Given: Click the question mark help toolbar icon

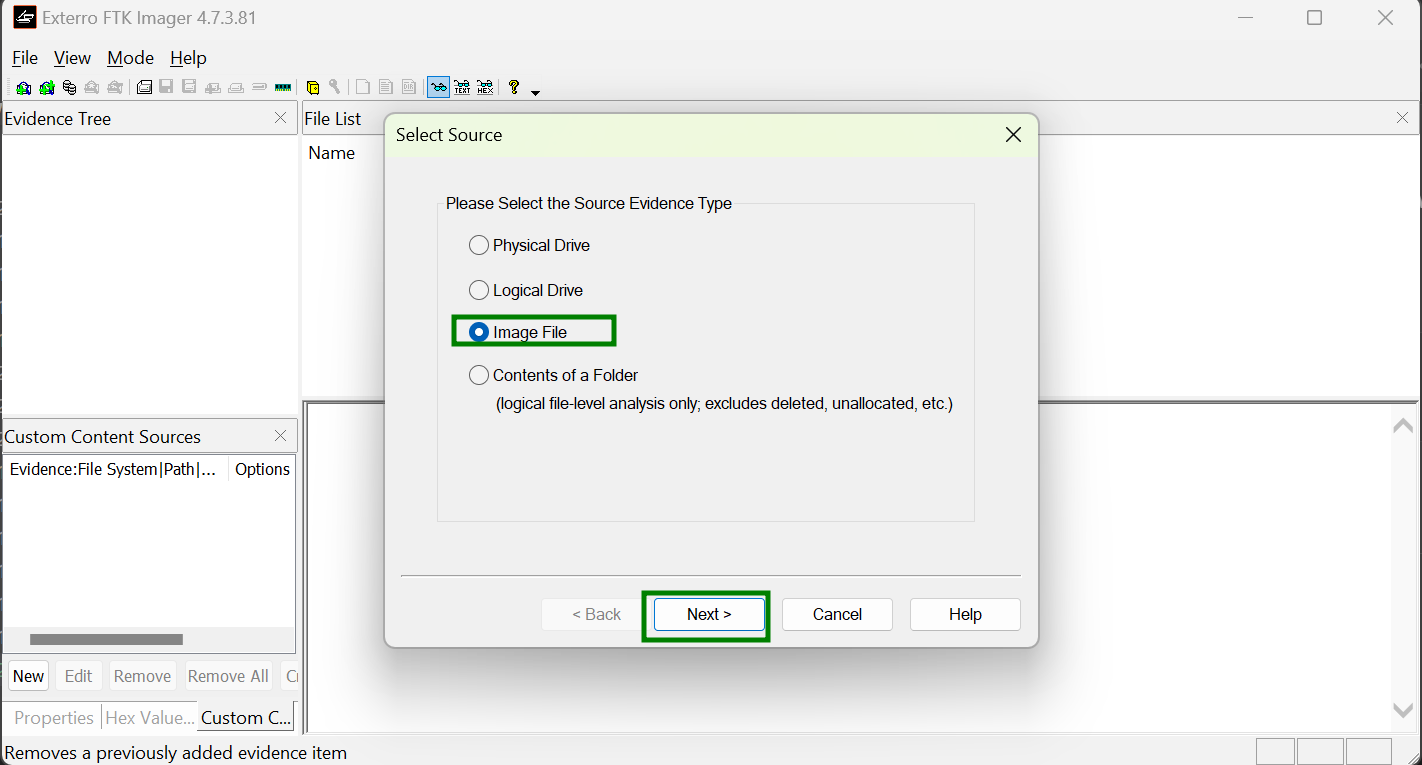Looking at the screenshot, I should click(514, 88).
